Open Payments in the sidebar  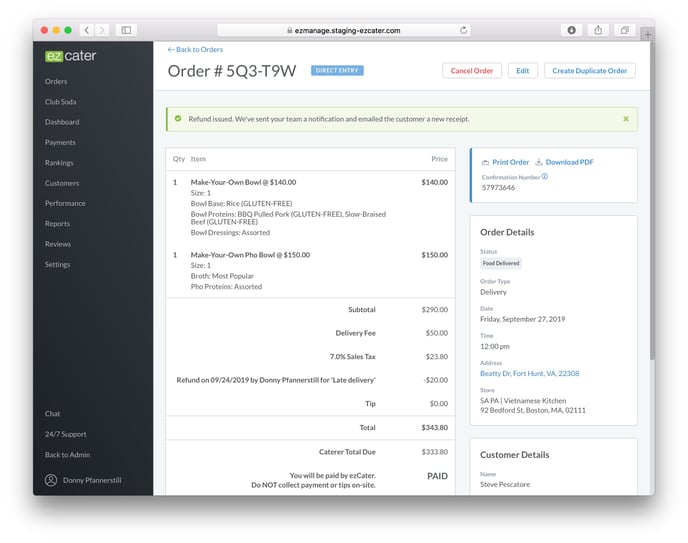[x=60, y=143]
